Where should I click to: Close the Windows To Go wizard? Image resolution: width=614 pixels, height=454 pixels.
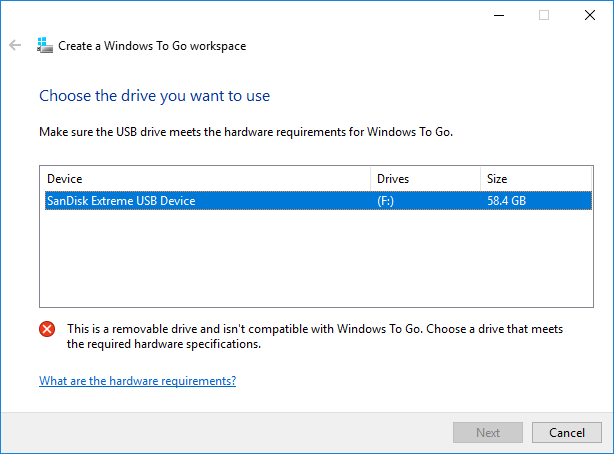tap(590, 15)
